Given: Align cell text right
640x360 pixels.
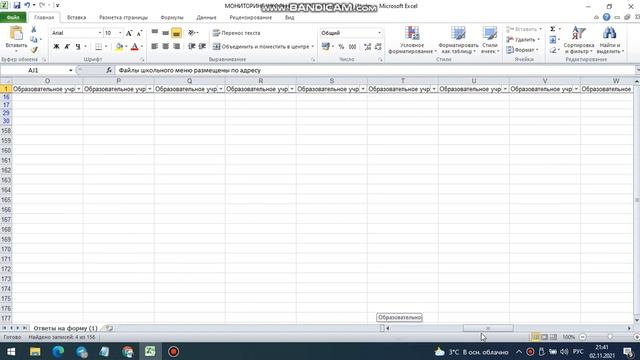Looking at the screenshot, I should tap(176, 47).
